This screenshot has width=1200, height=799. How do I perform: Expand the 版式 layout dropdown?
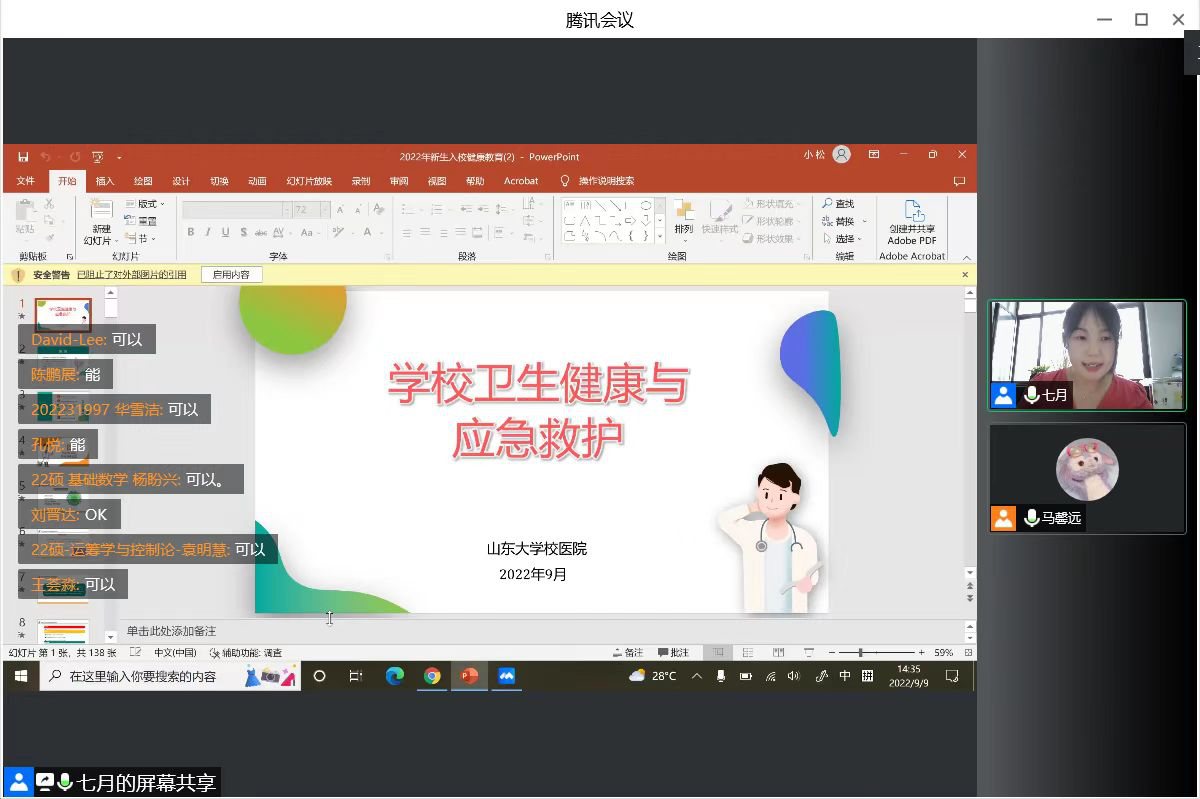tap(147, 204)
